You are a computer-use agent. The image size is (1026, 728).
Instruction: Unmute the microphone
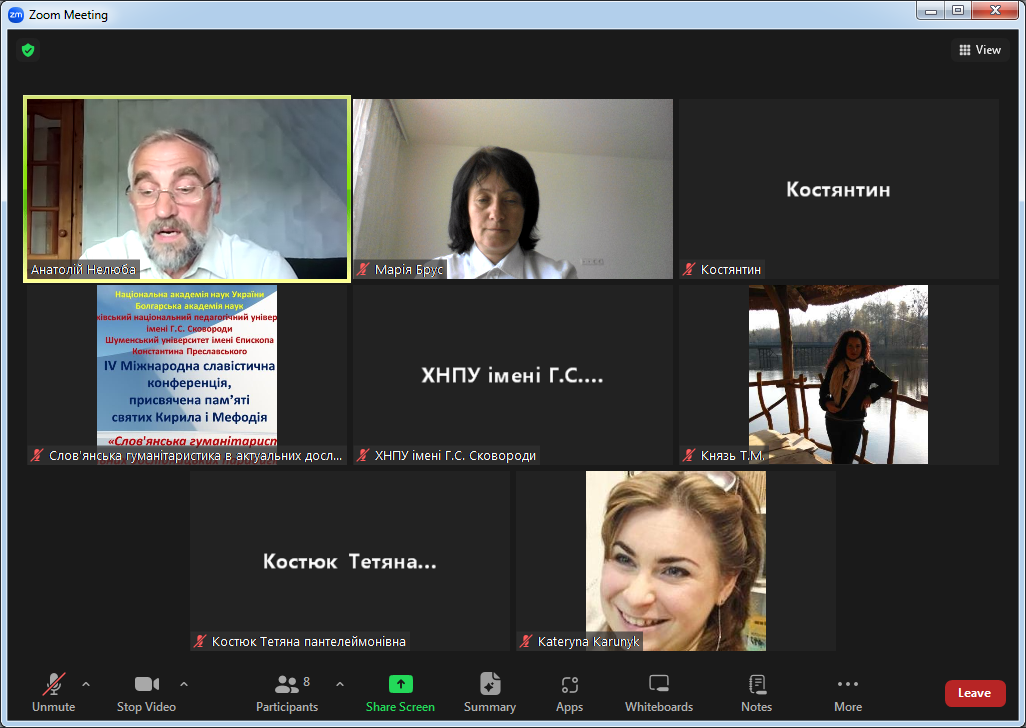53,693
